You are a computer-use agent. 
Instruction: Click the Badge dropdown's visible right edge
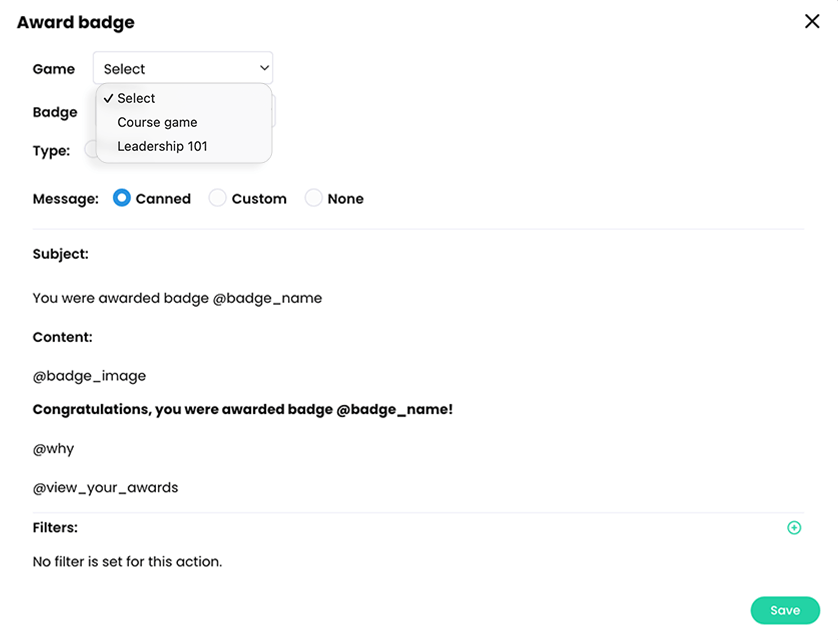click(x=274, y=112)
